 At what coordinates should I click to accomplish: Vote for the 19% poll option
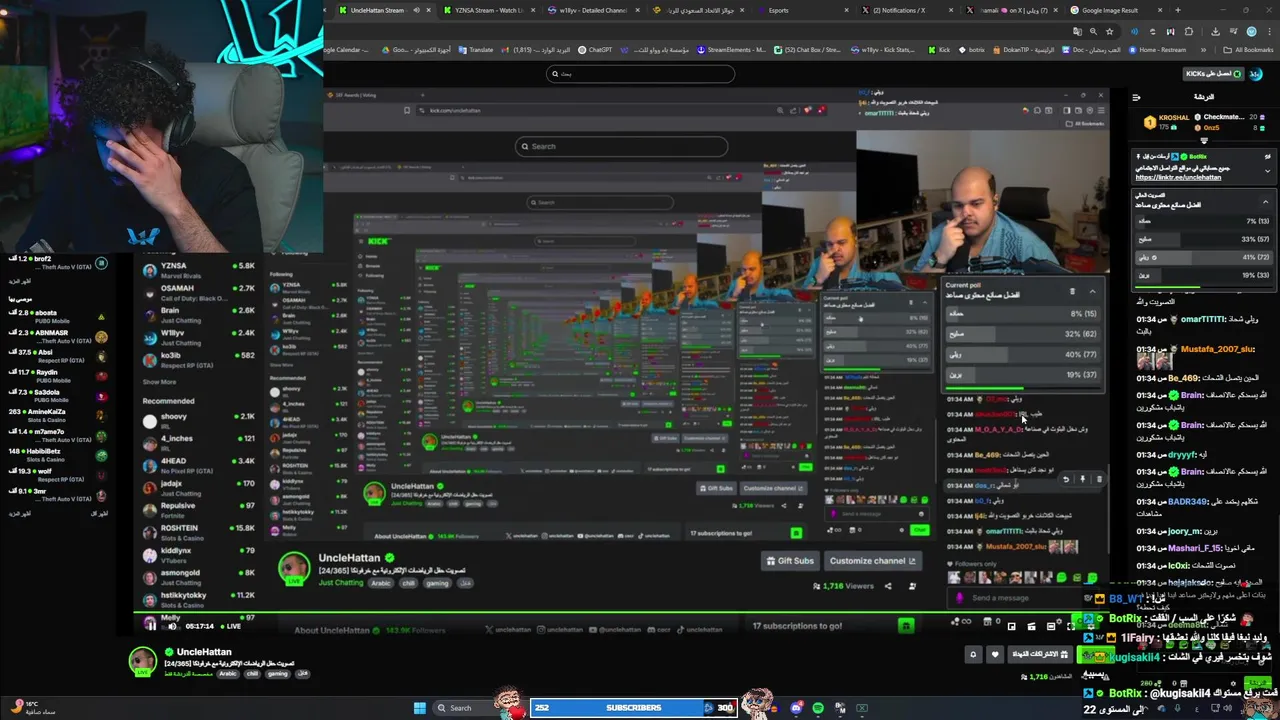point(1202,275)
